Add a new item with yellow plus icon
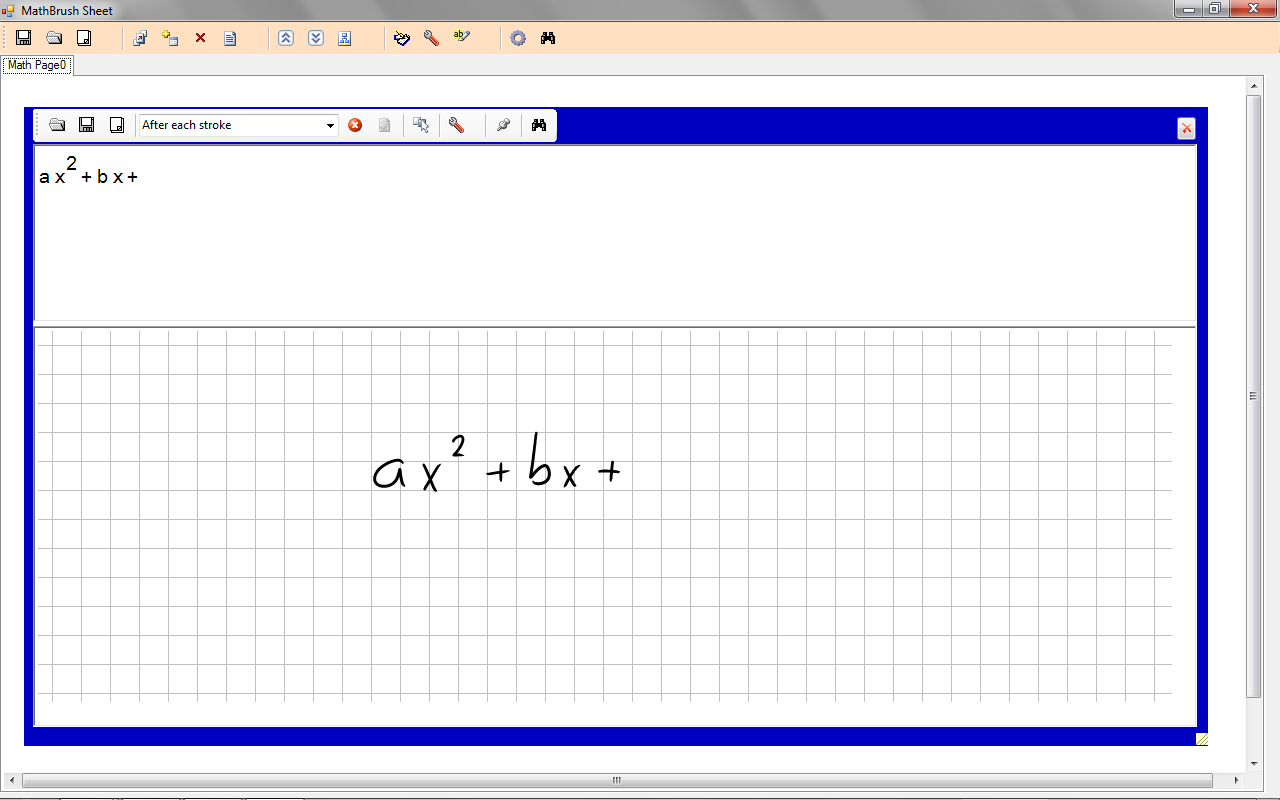The width and height of the screenshot is (1280, 800). (x=170, y=38)
